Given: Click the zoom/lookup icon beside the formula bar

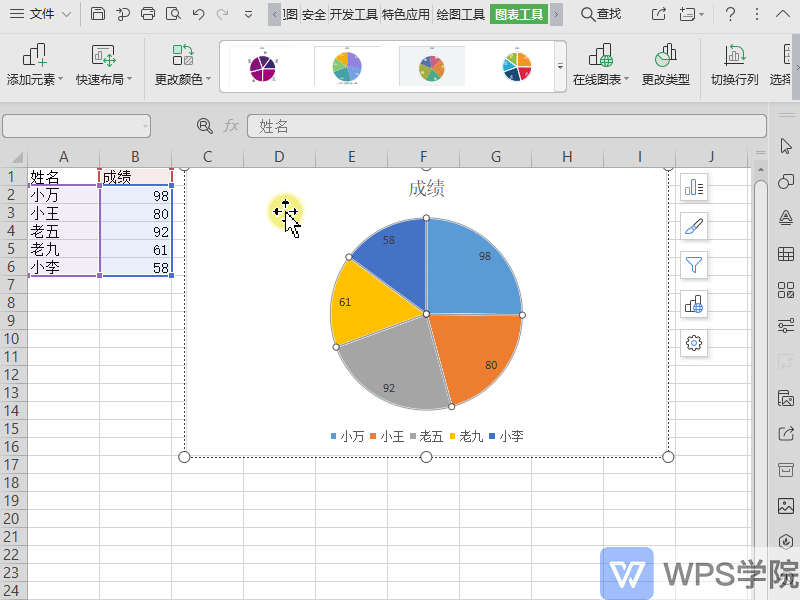Looking at the screenshot, I should (x=205, y=126).
